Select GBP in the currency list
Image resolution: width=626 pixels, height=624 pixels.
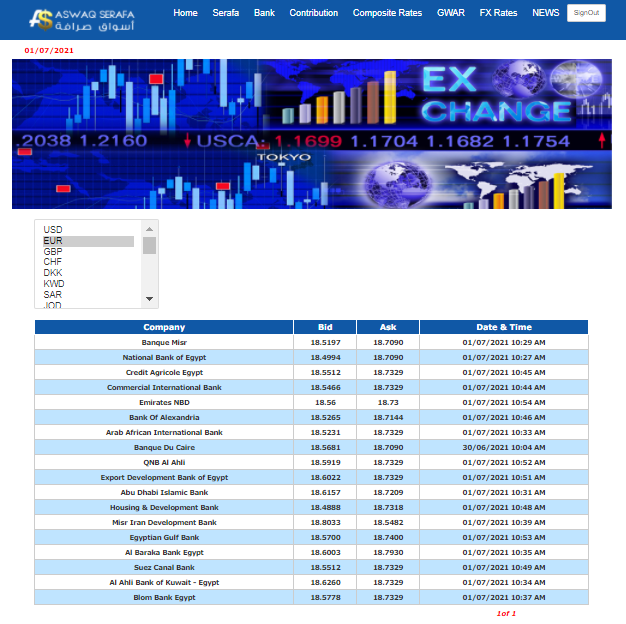(88, 252)
